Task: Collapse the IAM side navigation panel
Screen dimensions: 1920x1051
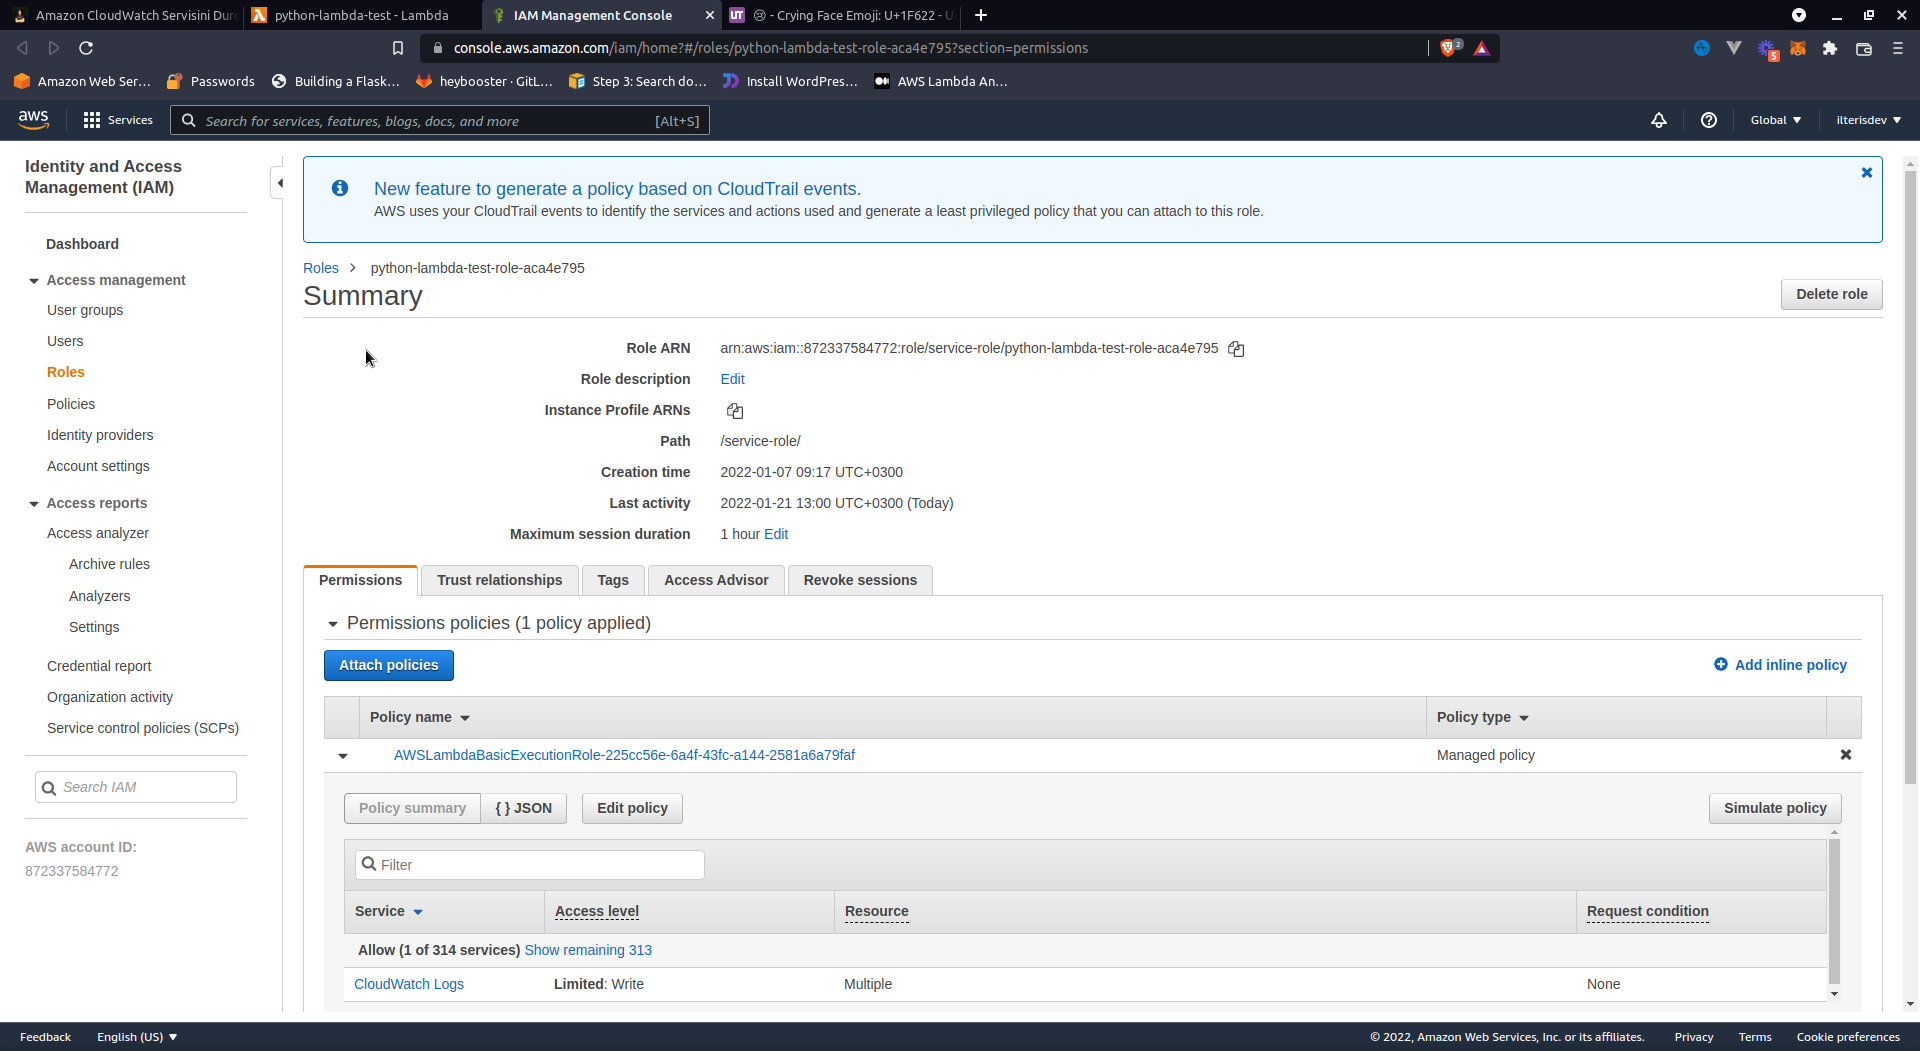Action: pyautogui.click(x=279, y=183)
